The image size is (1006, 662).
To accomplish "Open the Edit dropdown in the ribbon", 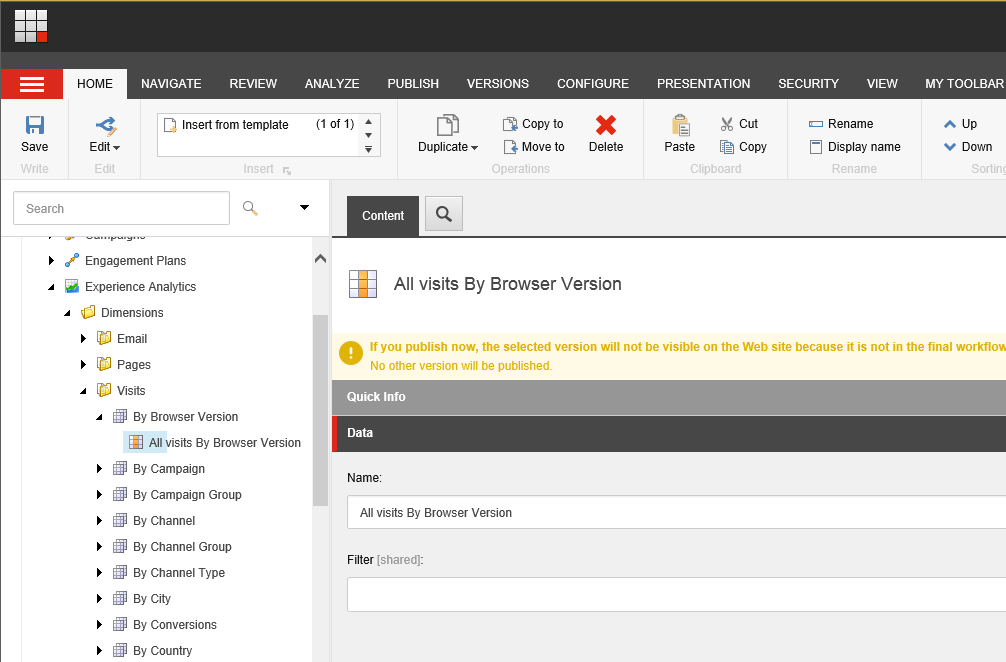I will point(104,147).
